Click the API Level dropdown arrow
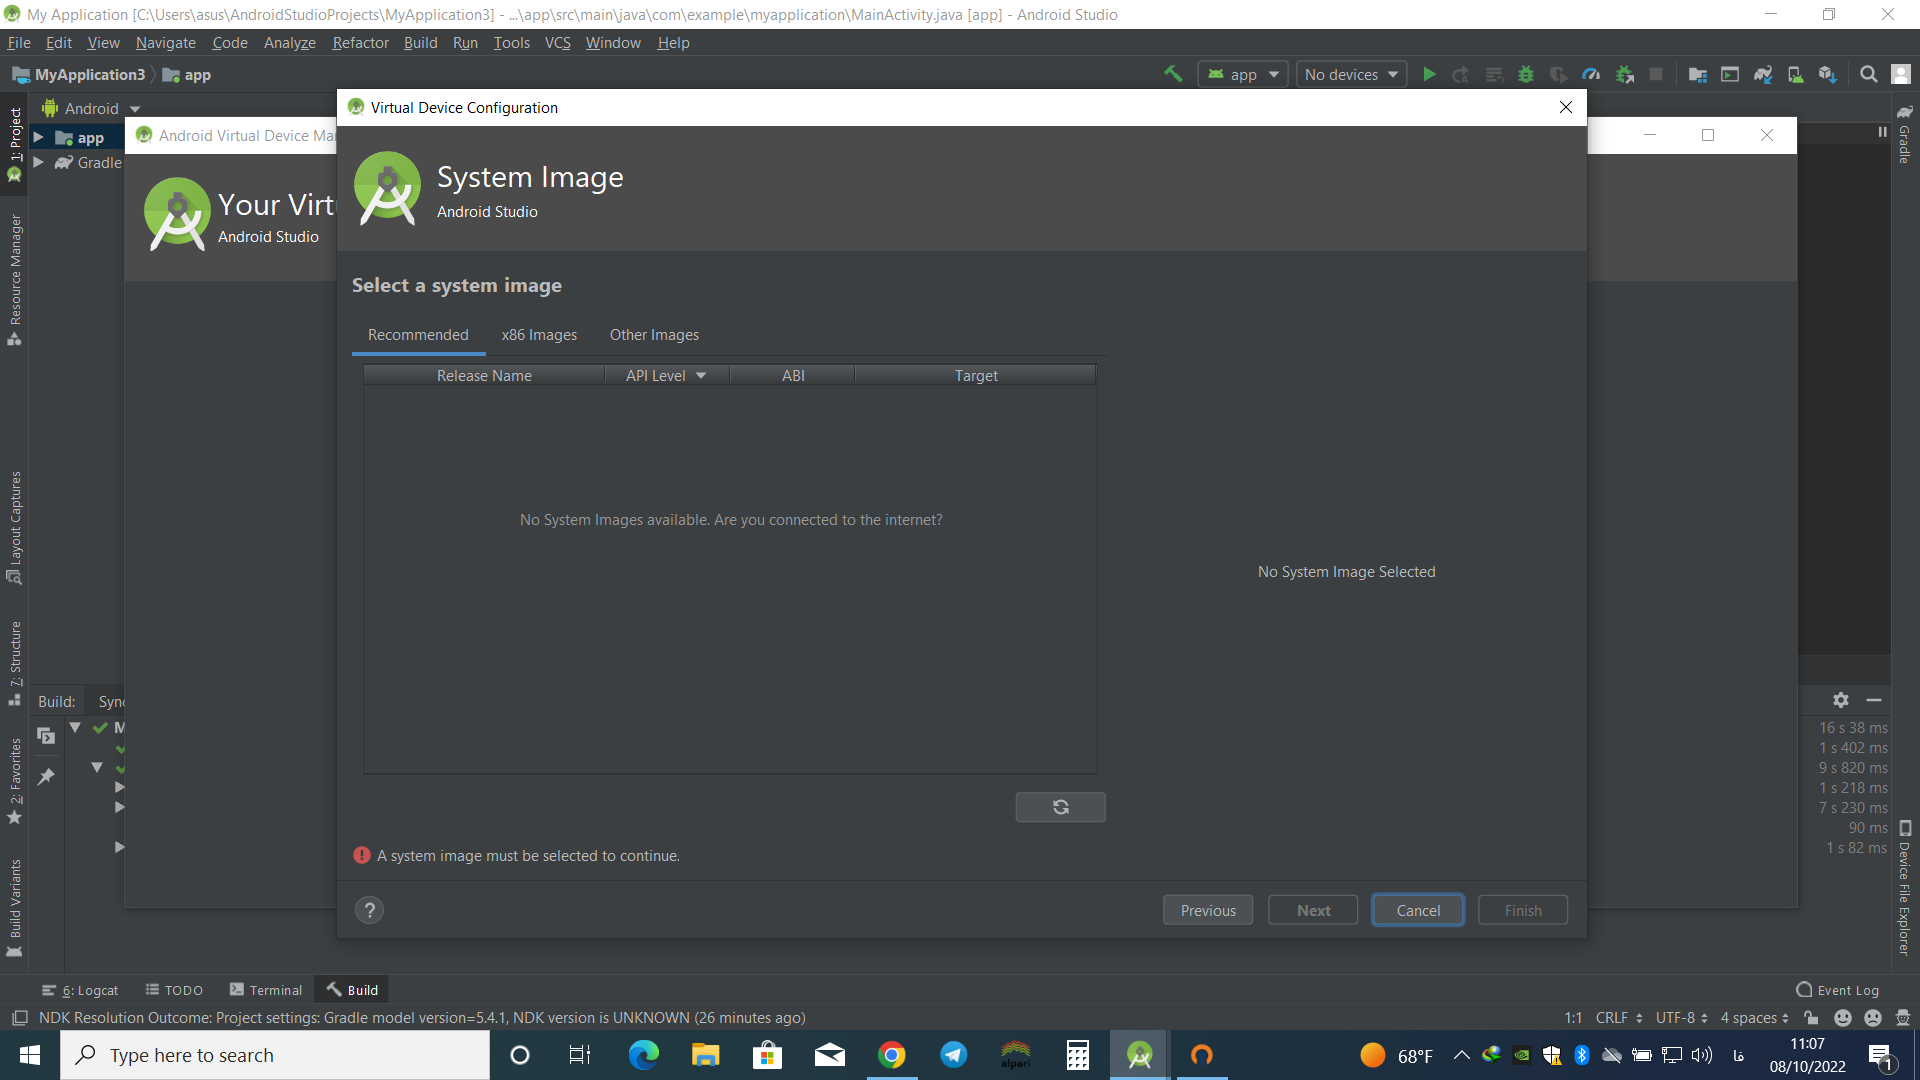This screenshot has width=1920, height=1080. pos(702,375)
